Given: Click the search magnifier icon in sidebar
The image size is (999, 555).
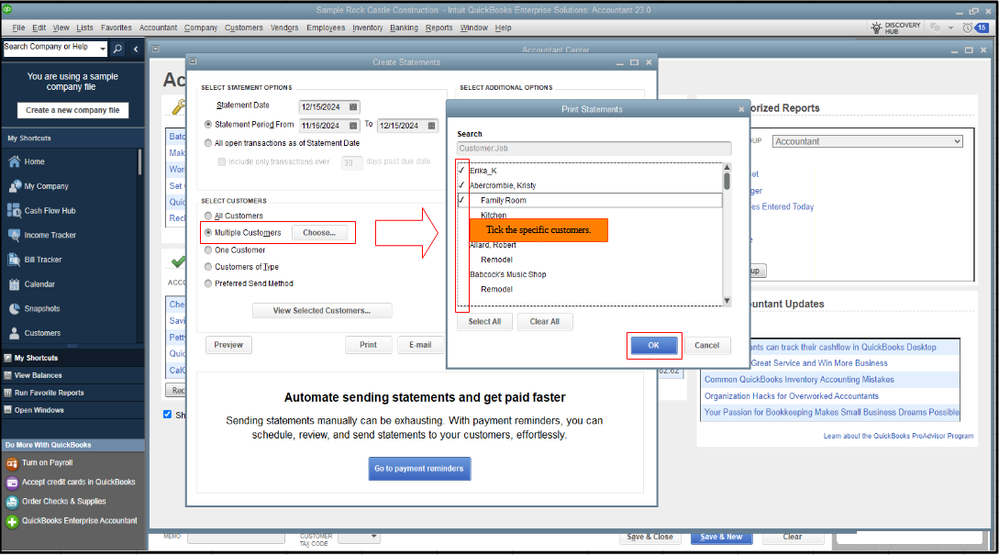Looking at the screenshot, I should pyautogui.click(x=118, y=48).
